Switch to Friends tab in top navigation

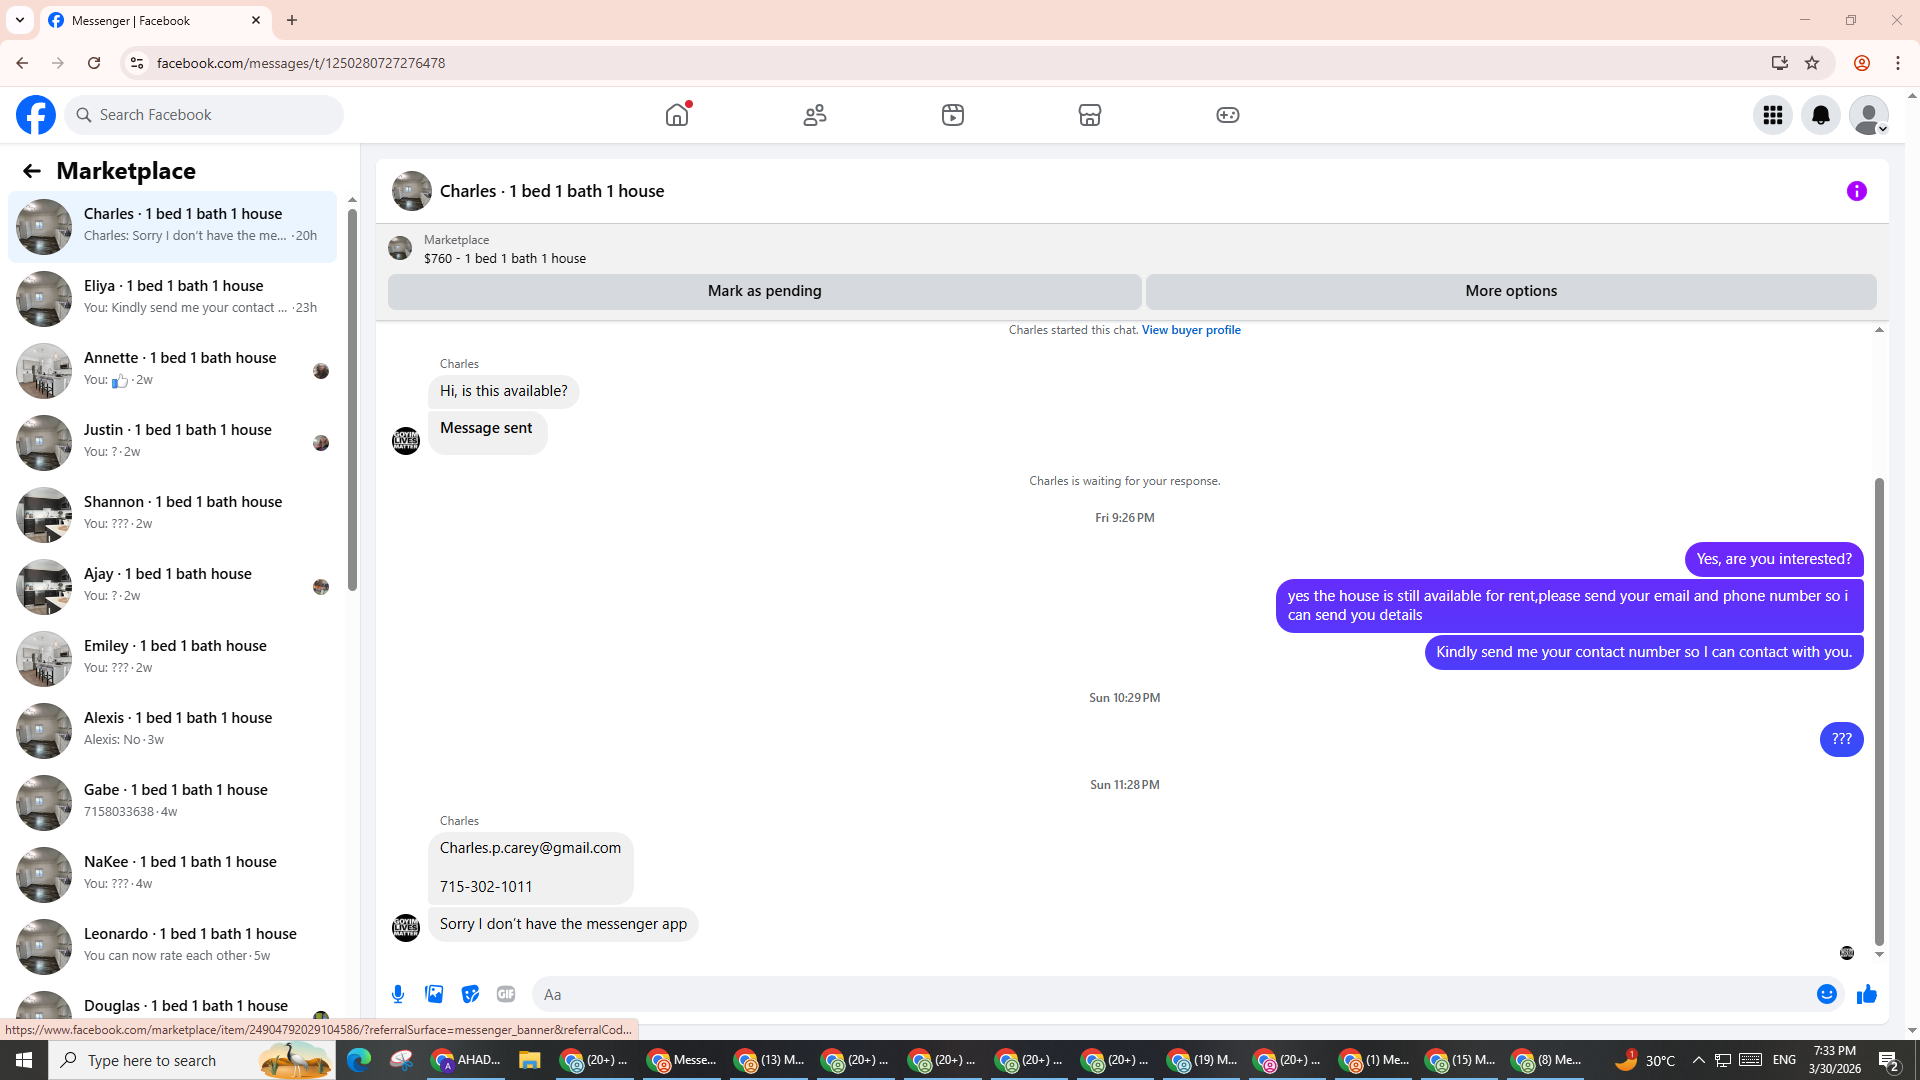pos(815,115)
